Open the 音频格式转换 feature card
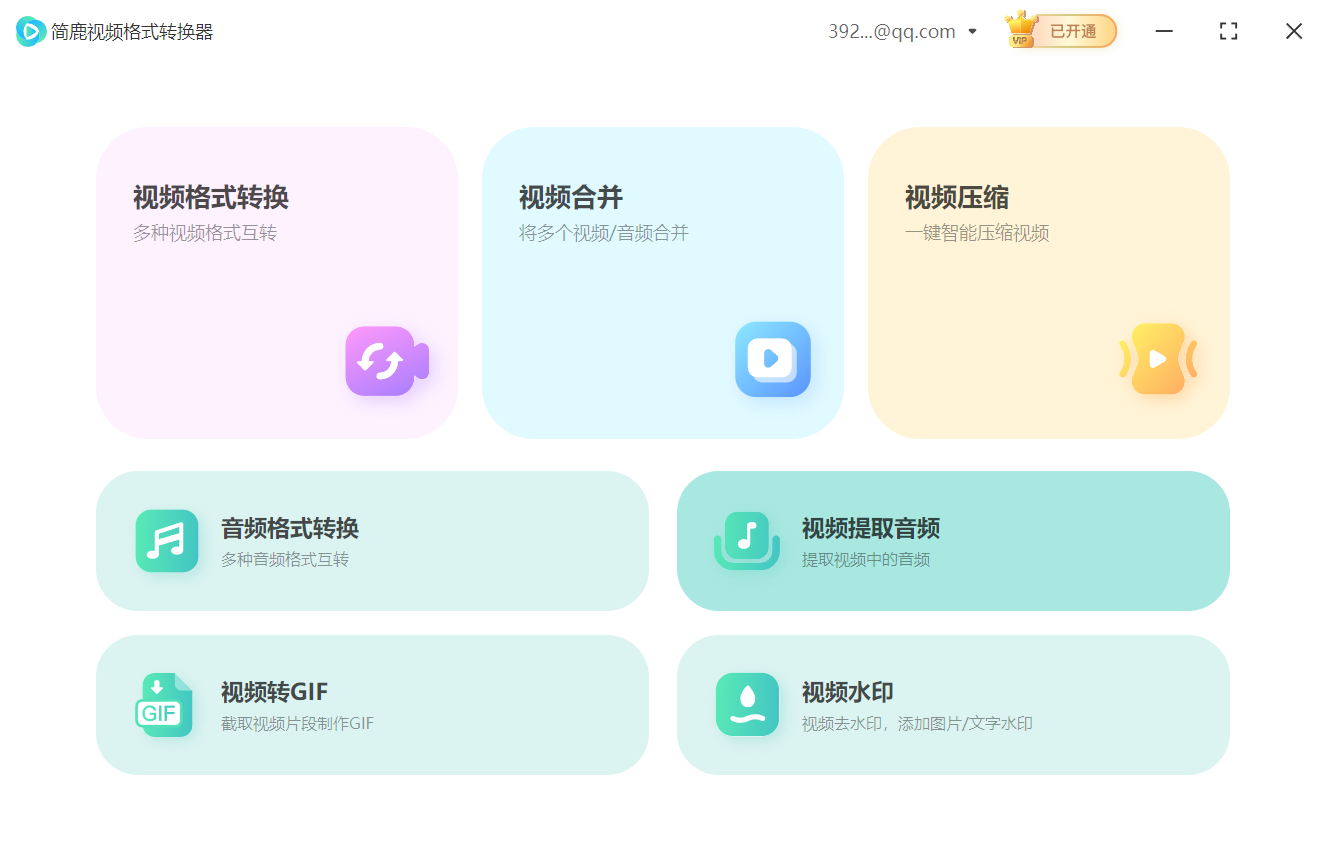Image resolution: width=1326 pixels, height=860 pixels. pos(372,541)
